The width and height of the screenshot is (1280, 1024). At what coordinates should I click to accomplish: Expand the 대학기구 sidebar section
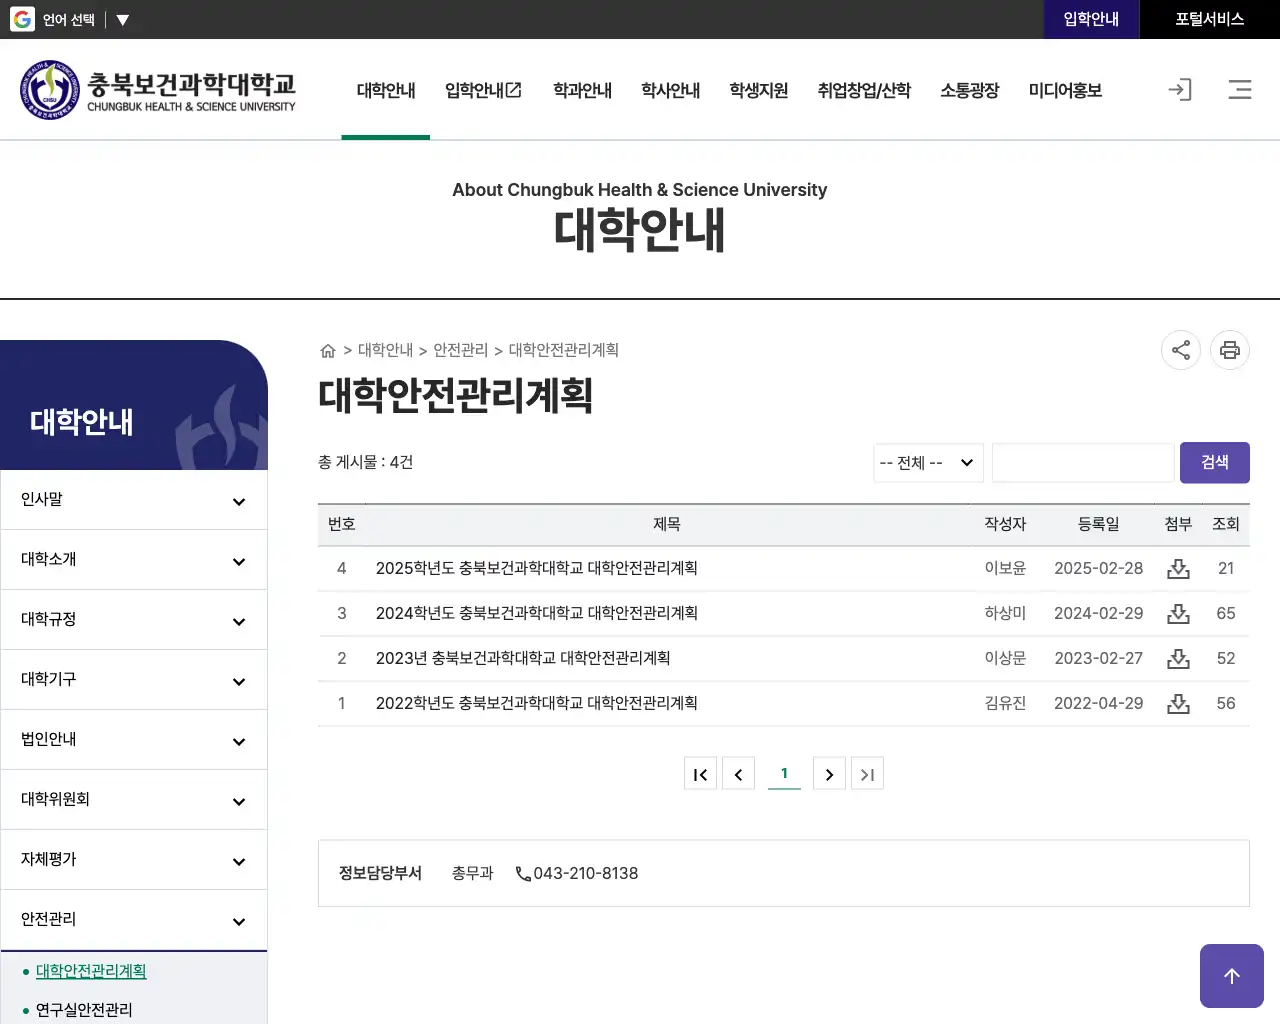tap(134, 679)
